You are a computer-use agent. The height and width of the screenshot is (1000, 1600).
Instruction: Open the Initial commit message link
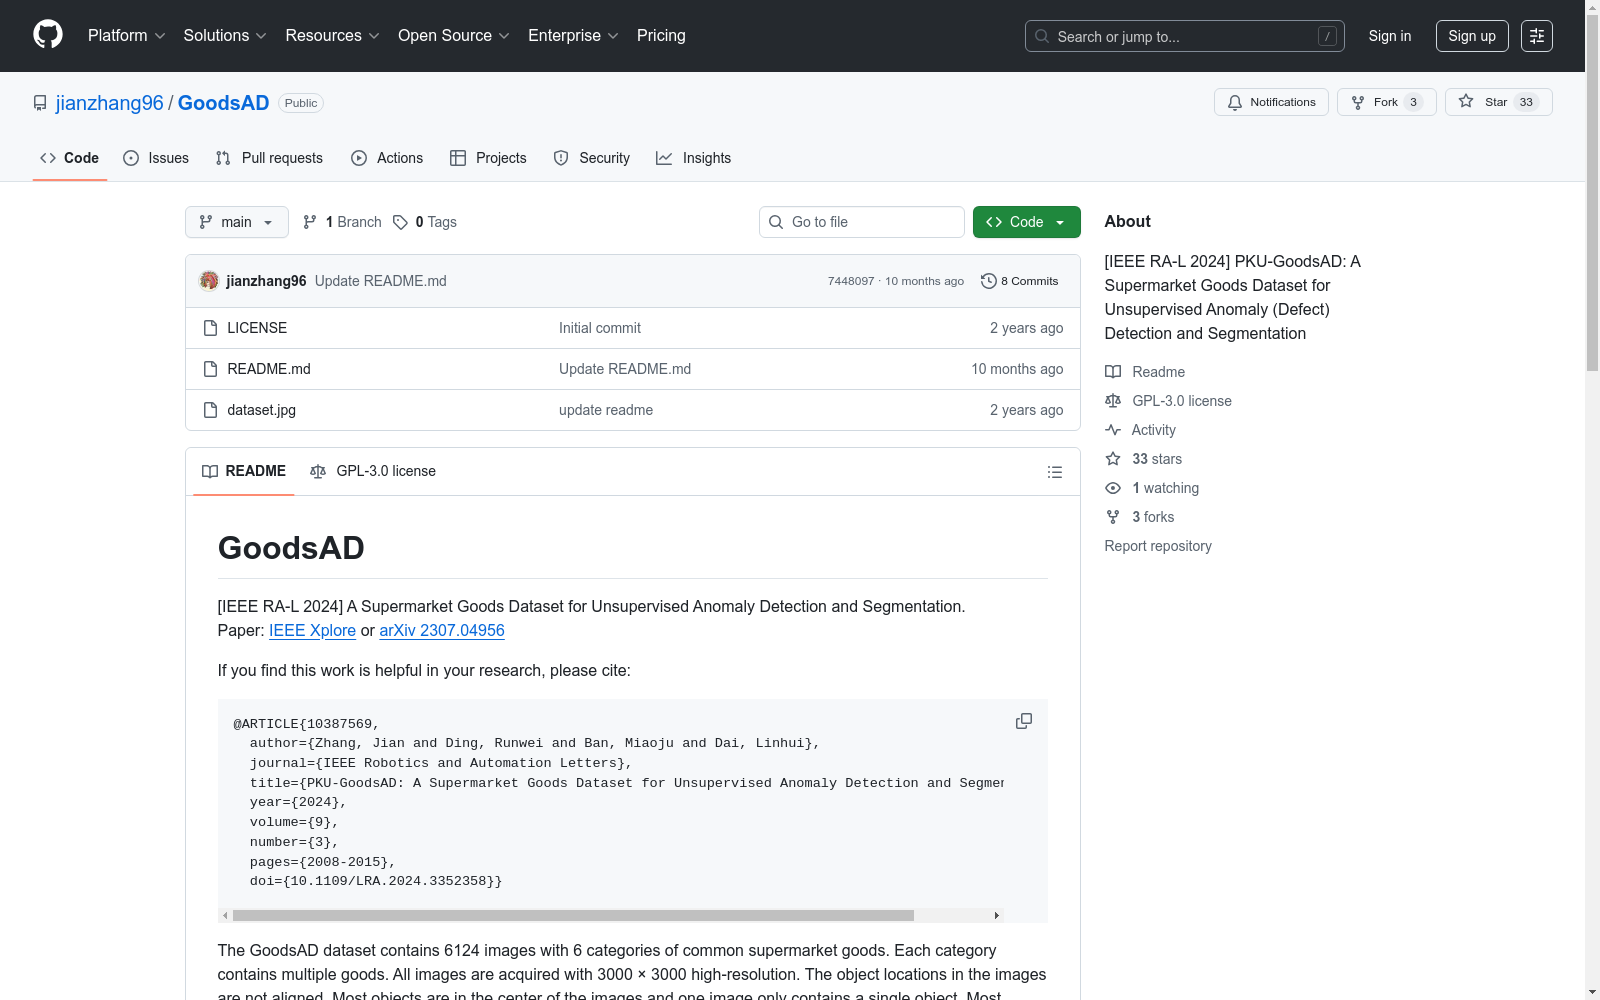[600, 328]
